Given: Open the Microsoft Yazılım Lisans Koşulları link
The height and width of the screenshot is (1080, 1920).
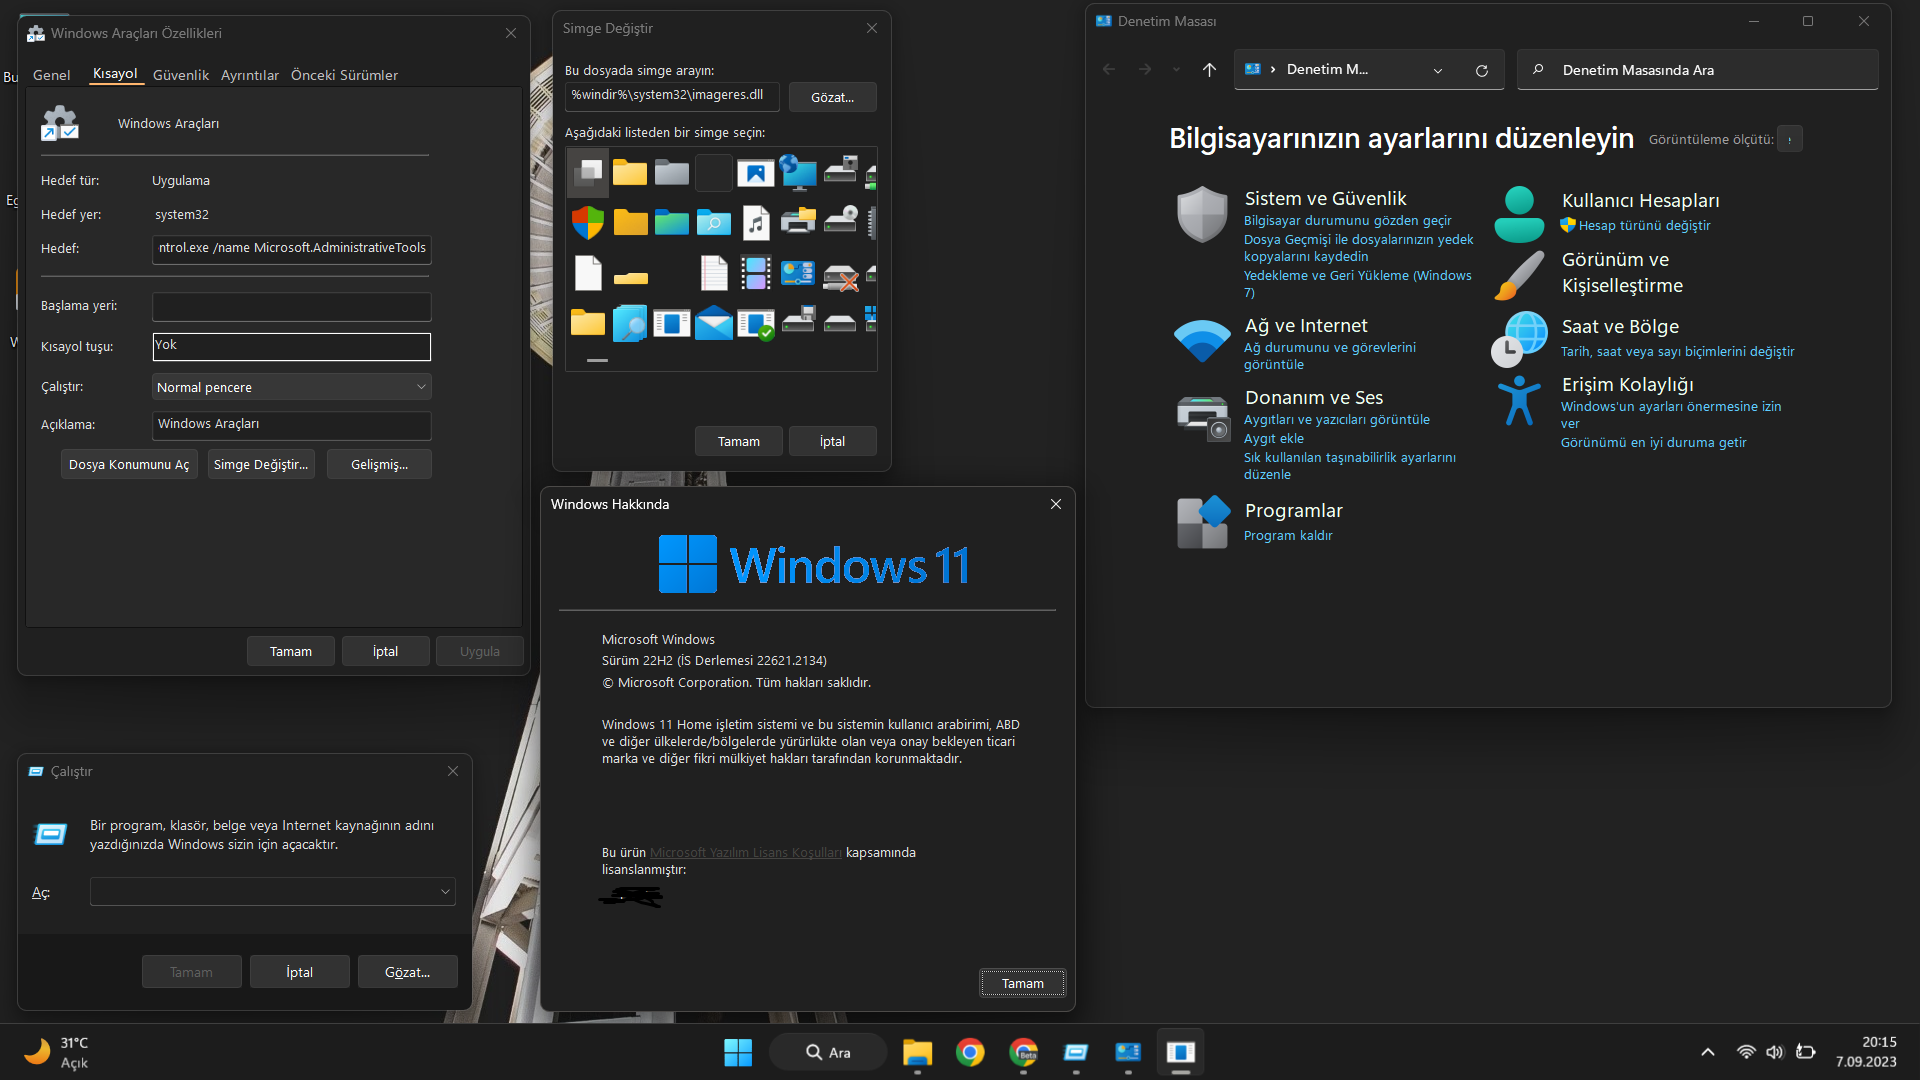Looking at the screenshot, I should pos(746,852).
